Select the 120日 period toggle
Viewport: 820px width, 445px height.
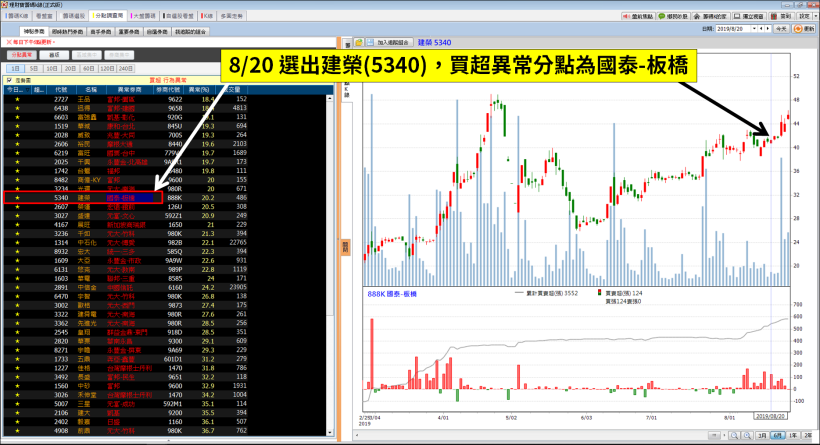click(107, 69)
